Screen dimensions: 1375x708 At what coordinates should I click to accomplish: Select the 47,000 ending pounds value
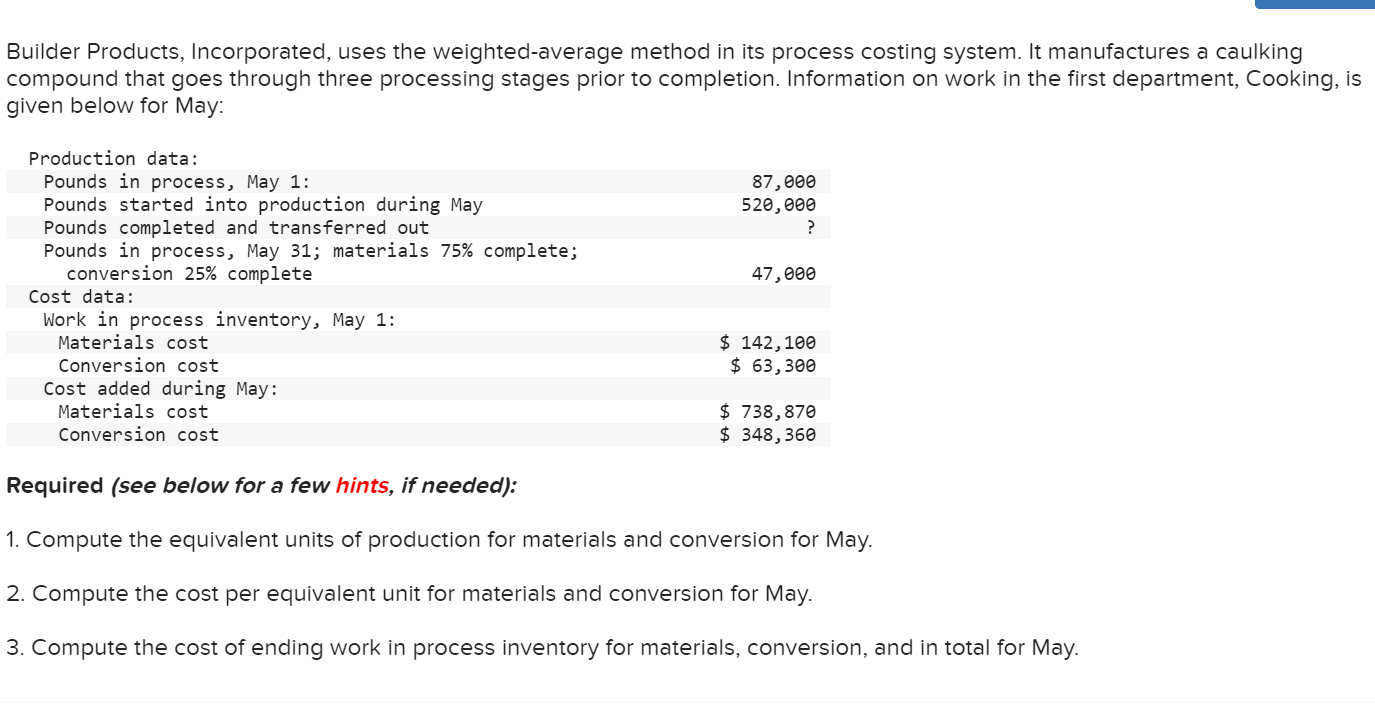pos(783,274)
